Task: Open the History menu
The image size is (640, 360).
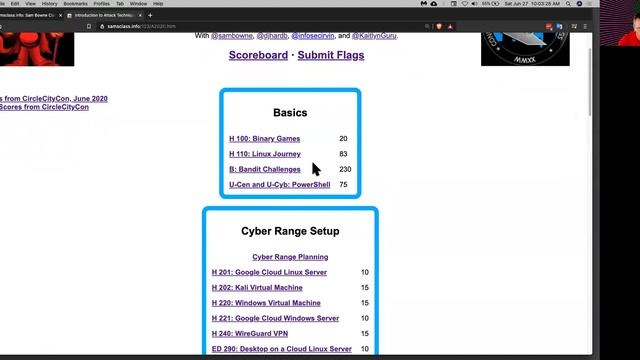Action: pos(49,4)
